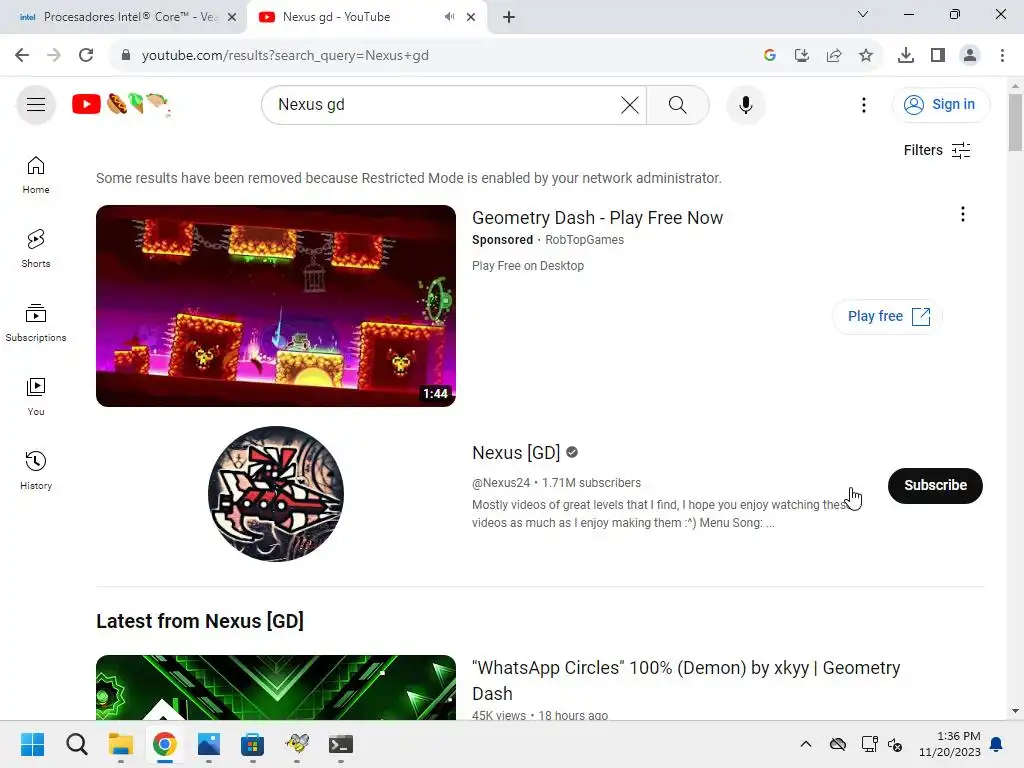Go forward one page
Screen dimensions: 1024x768
point(54,56)
